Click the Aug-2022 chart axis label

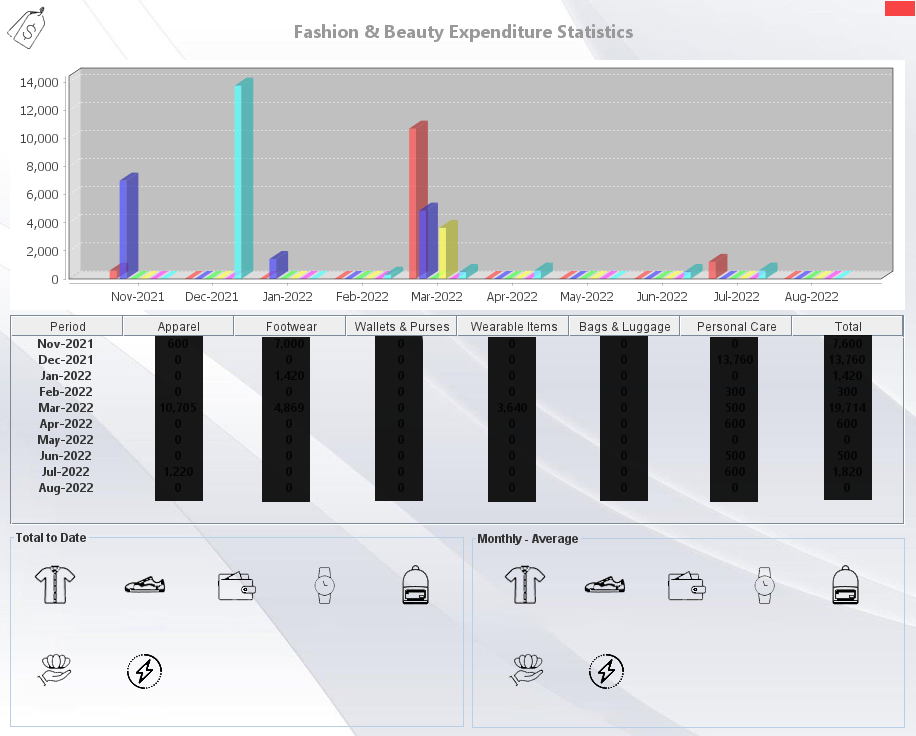pyautogui.click(x=811, y=296)
